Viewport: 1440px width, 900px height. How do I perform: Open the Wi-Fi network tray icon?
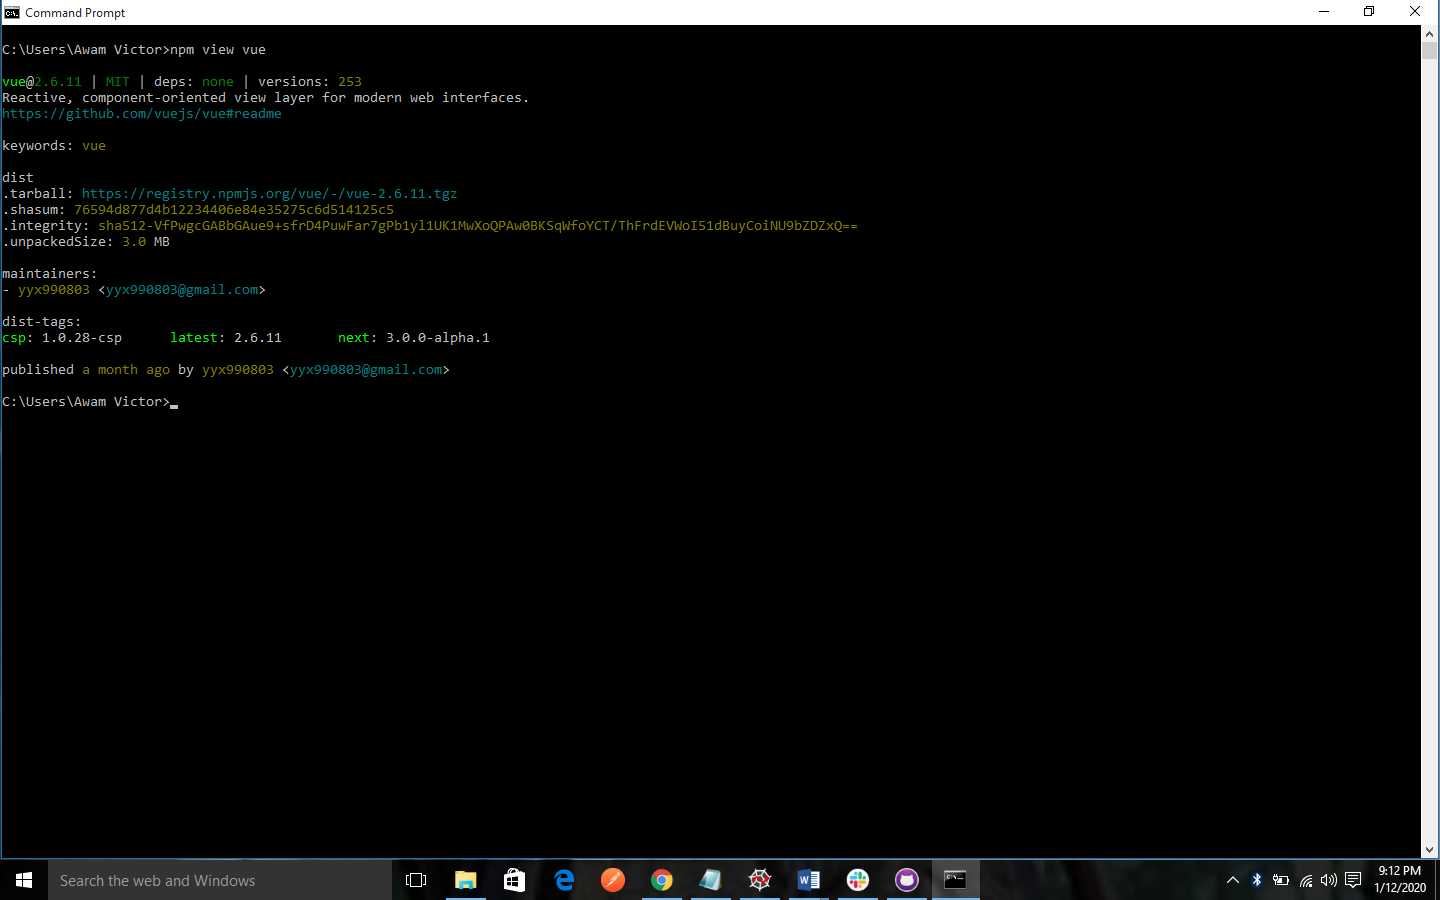tap(1305, 880)
